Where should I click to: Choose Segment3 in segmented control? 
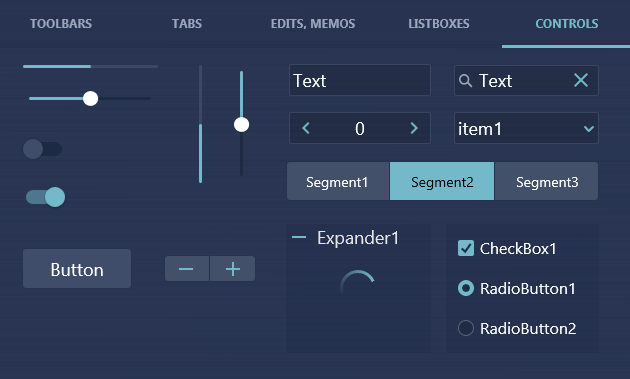point(546,181)
